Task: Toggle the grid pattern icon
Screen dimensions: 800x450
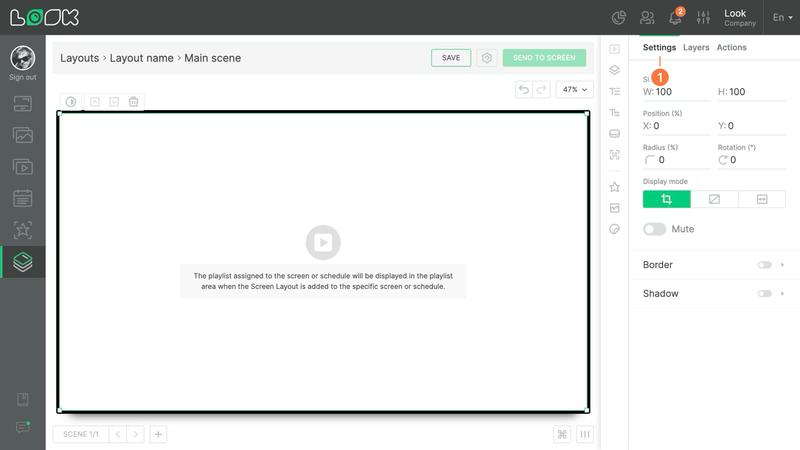Action: pyautogui.click(x=562, y=434)
